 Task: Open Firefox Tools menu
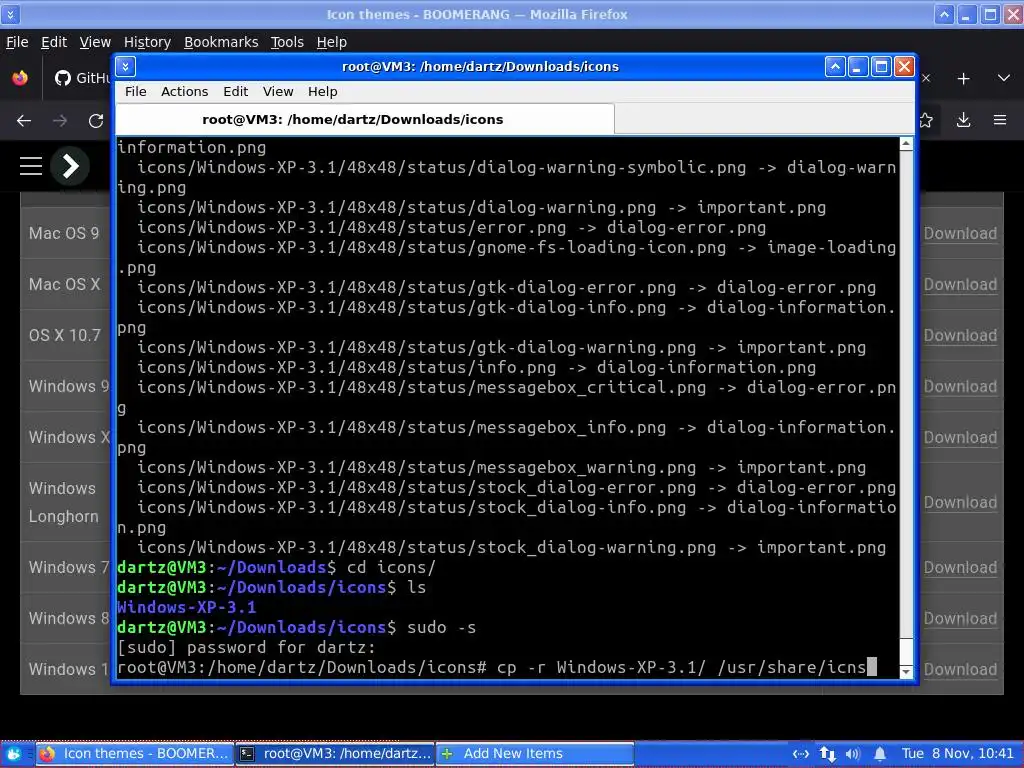(287, 42)
